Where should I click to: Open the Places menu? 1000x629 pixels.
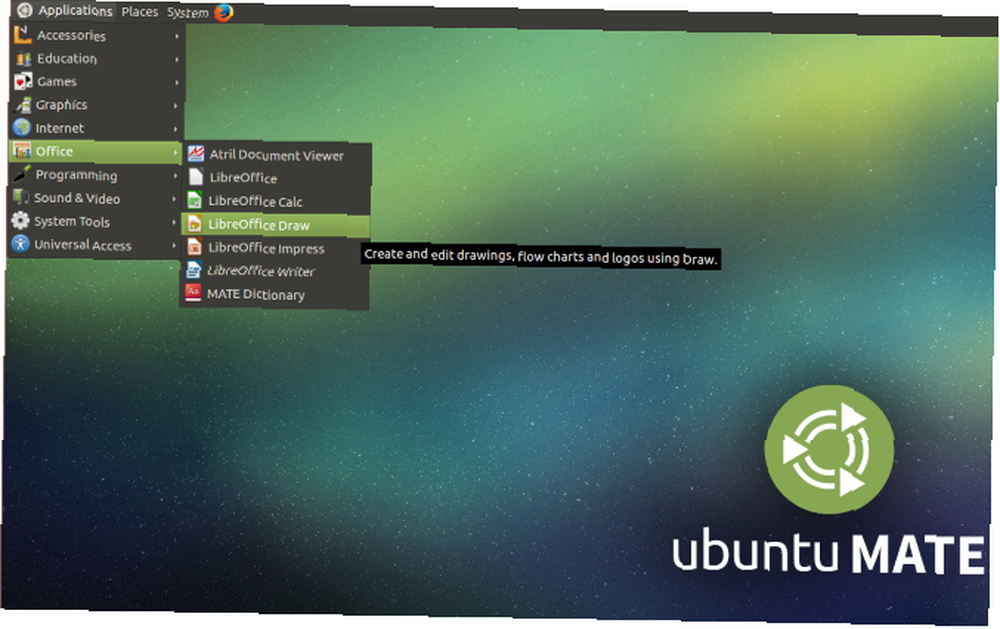140,11
